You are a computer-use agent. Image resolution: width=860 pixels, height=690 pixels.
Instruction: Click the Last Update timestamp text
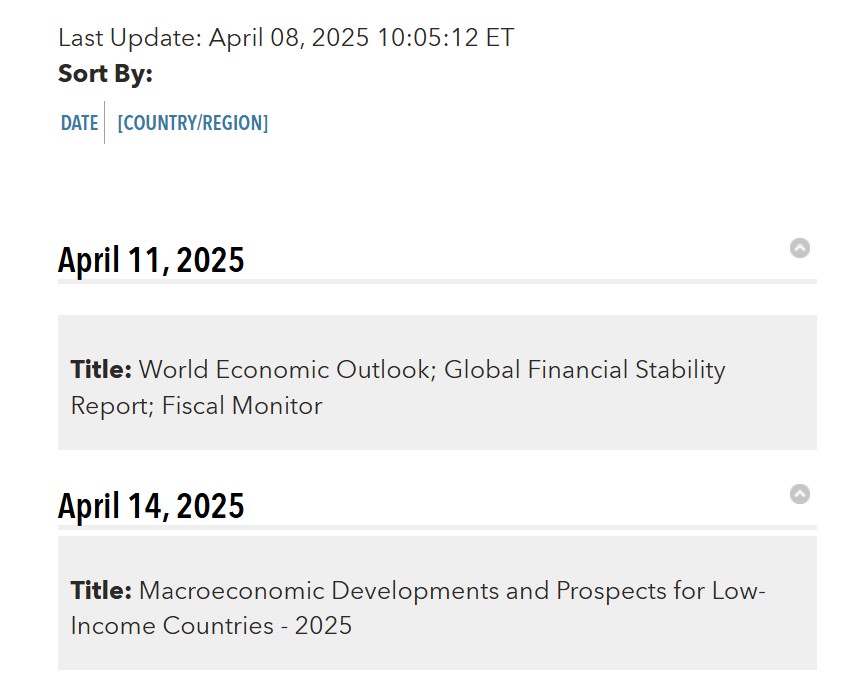pyautogui.click(x=286, y=38)
